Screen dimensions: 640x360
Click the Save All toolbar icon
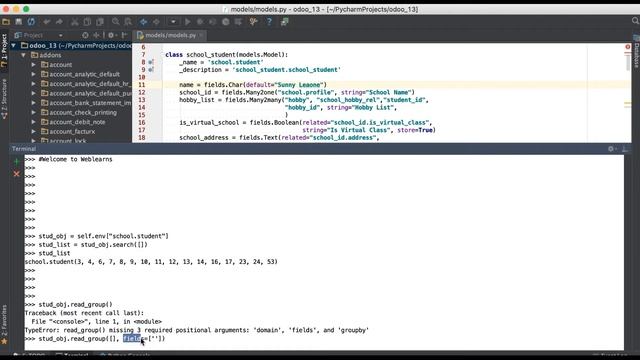(x=19, y=22)
